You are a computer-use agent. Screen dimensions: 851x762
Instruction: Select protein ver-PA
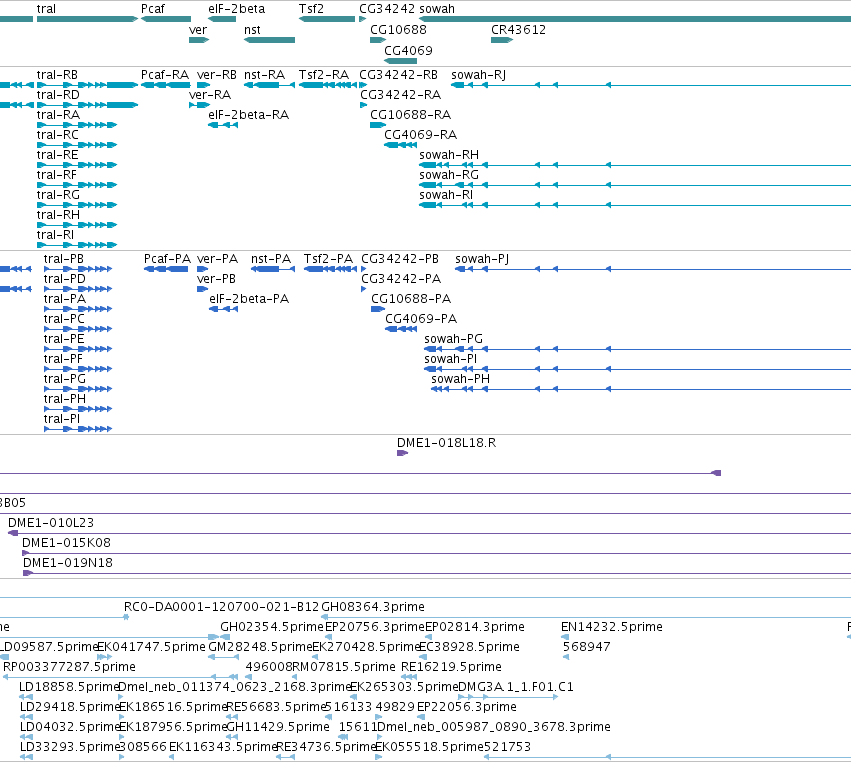click(x=217, y=259)
